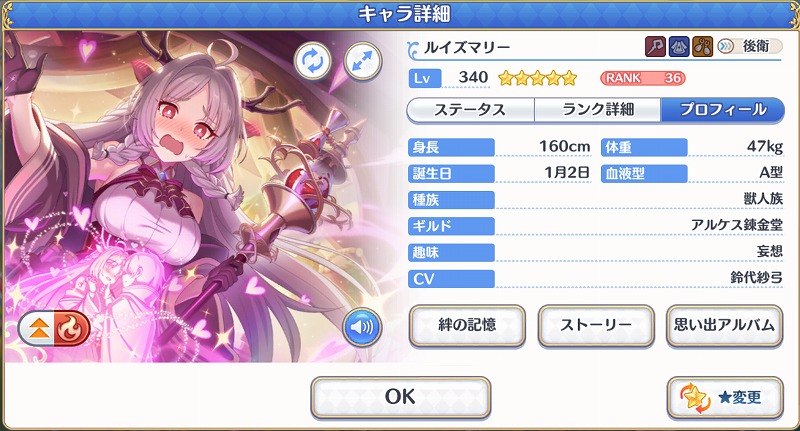Click the brown skill type icon

pyautogui.click(x=703, y=47)
